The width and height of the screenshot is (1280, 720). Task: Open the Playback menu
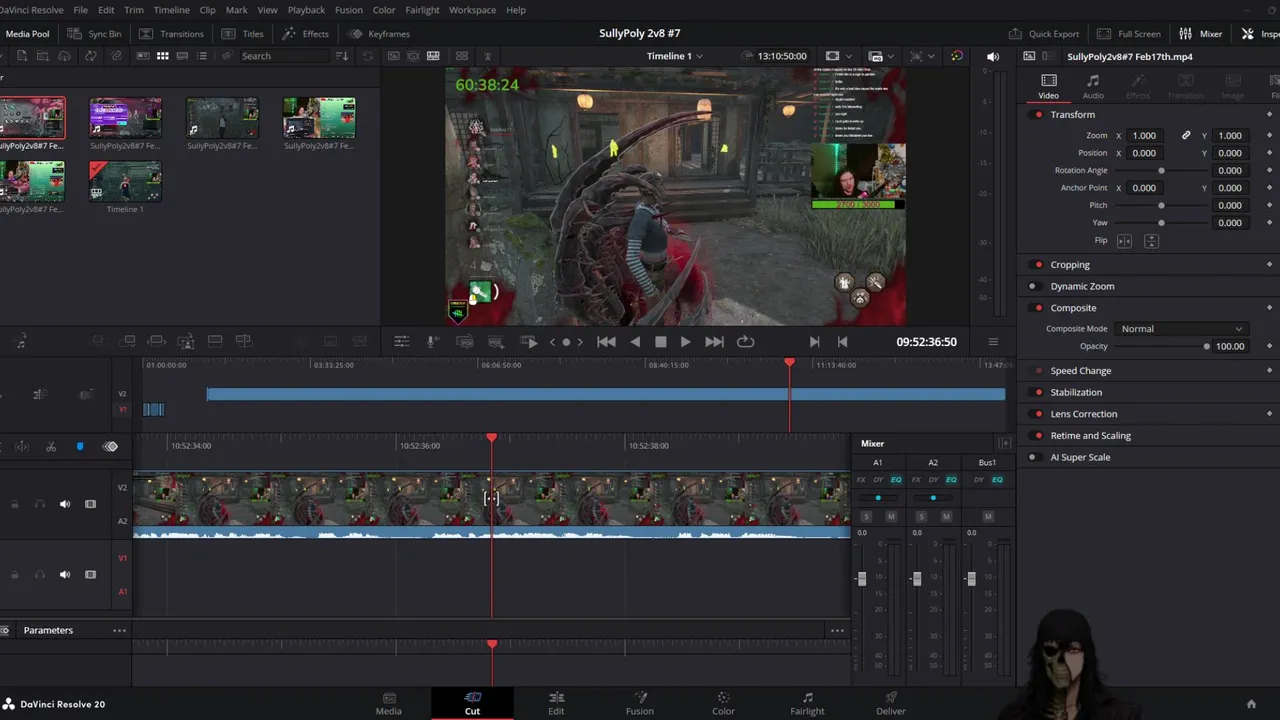point(306,10)
